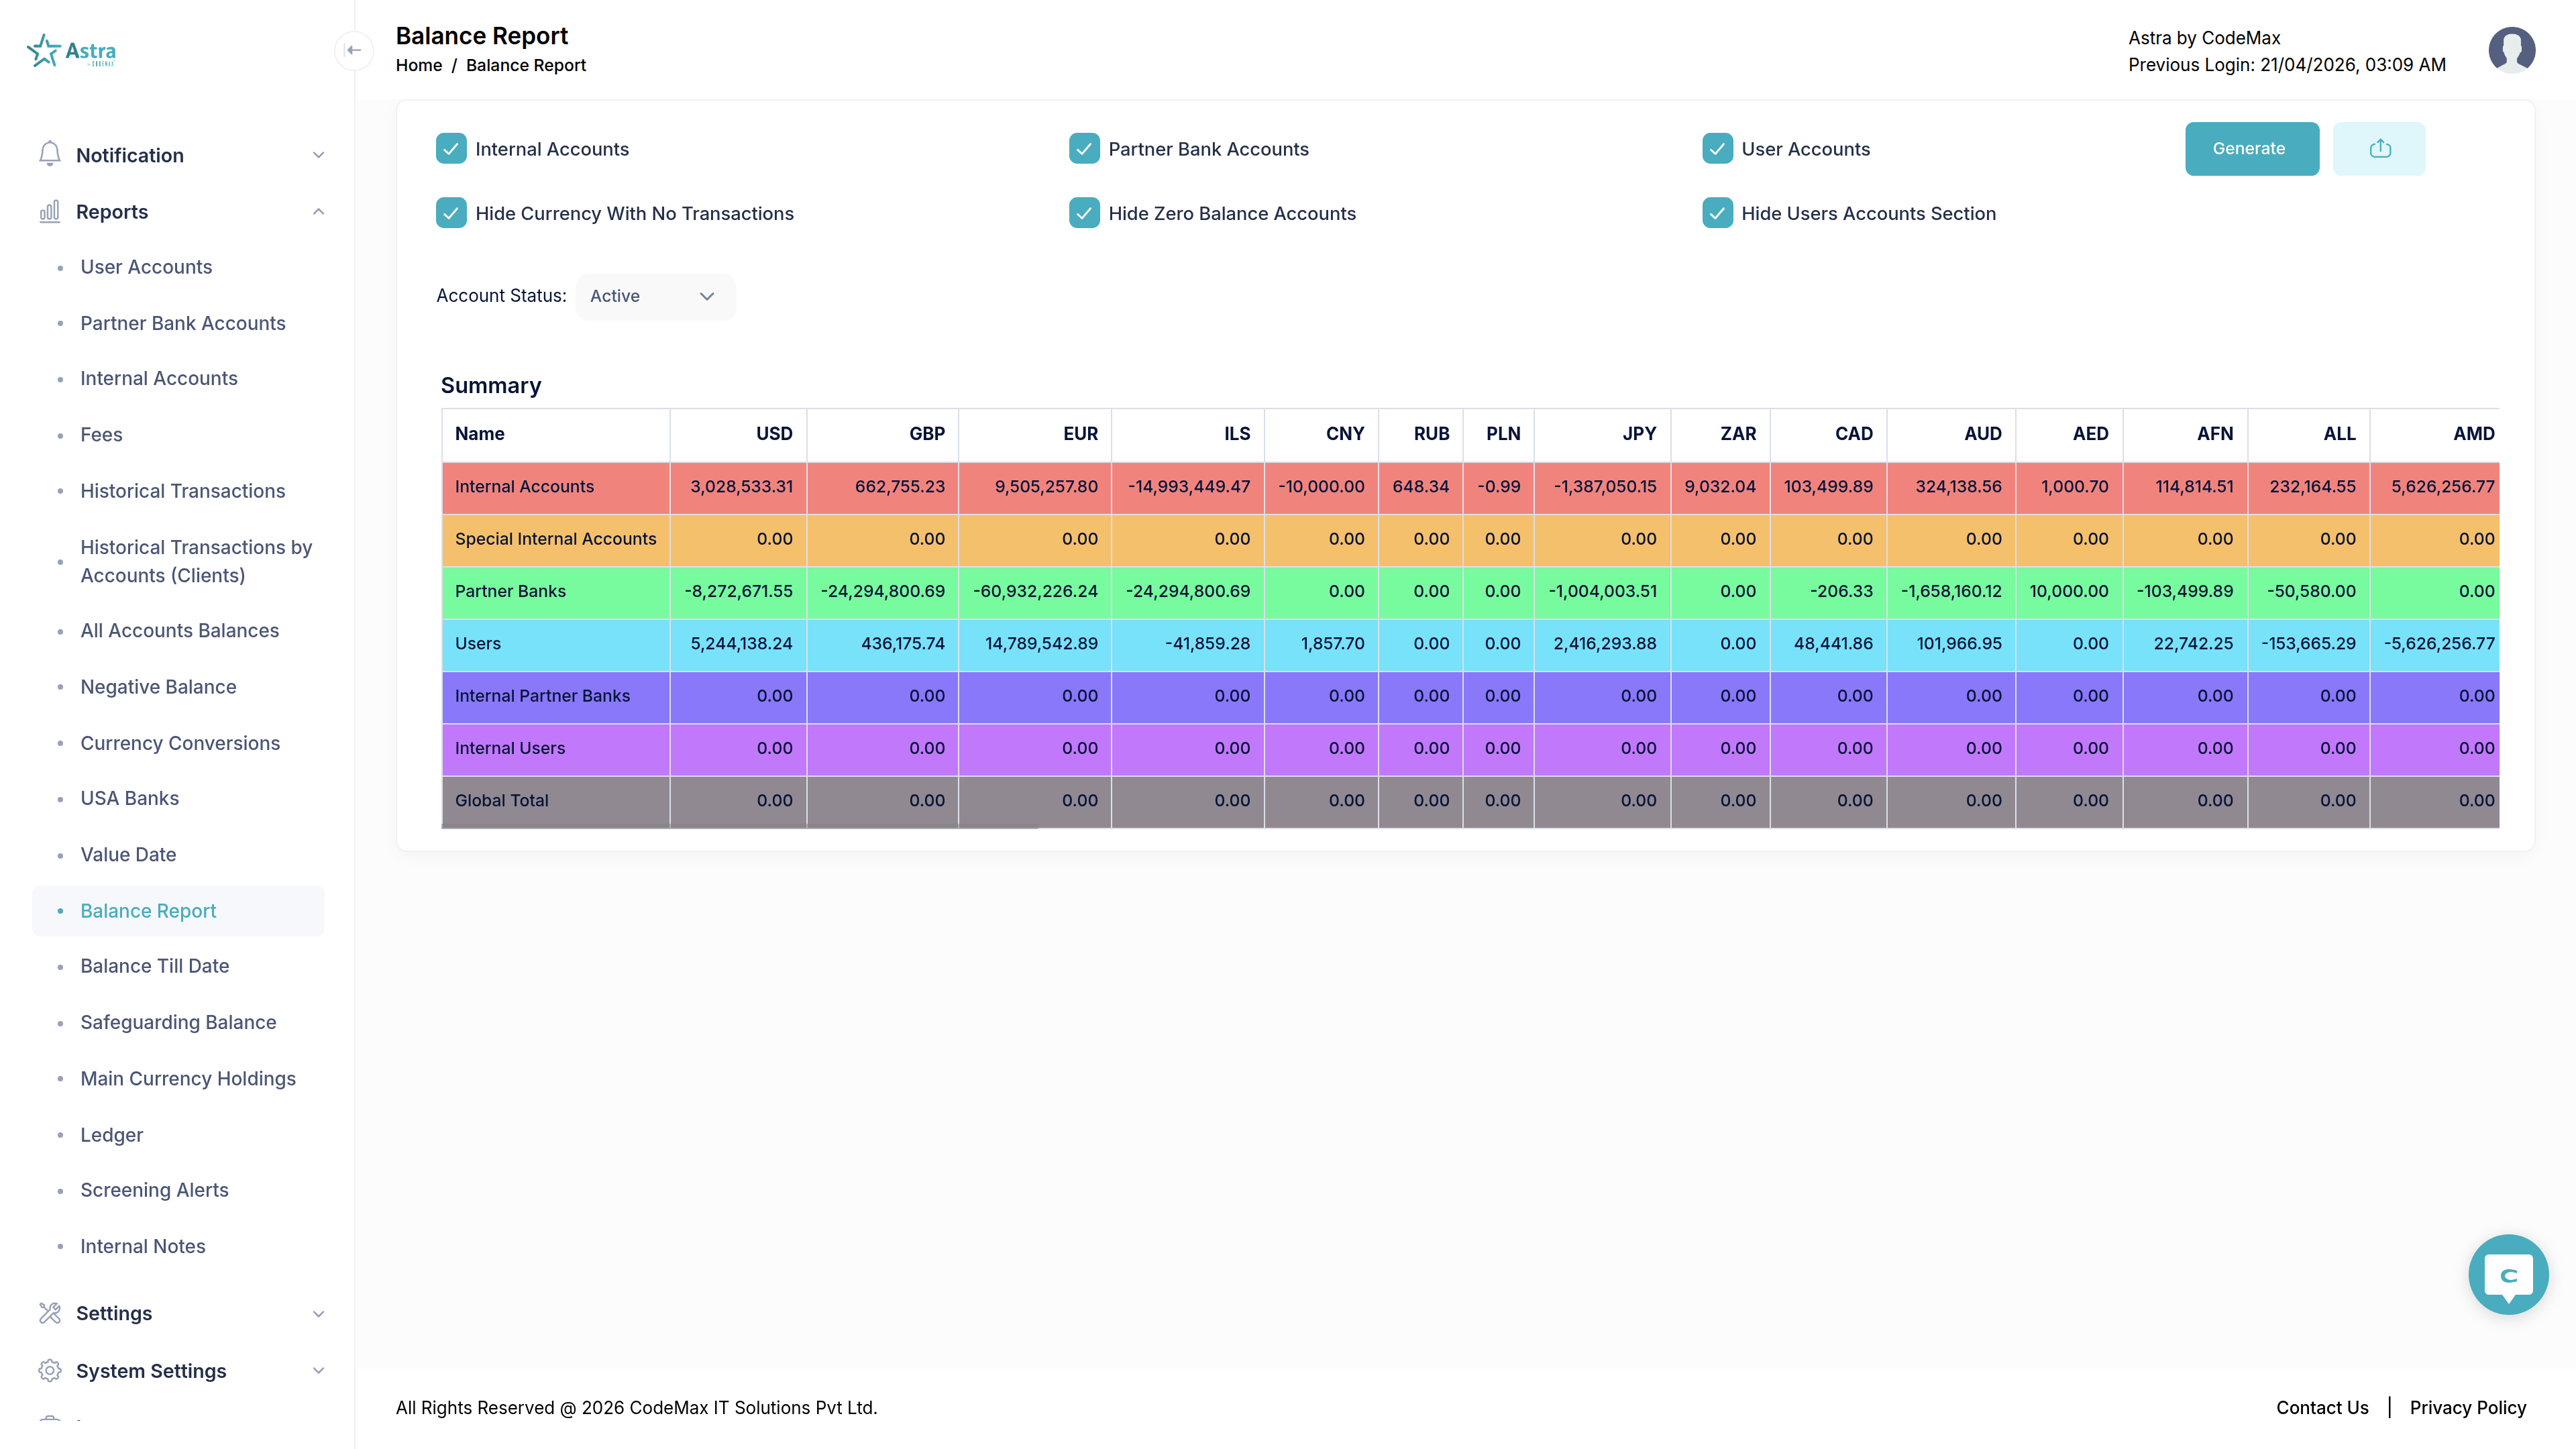Toggle Hide Zero Balance Accounts checkbox

tap(1084, 213)
